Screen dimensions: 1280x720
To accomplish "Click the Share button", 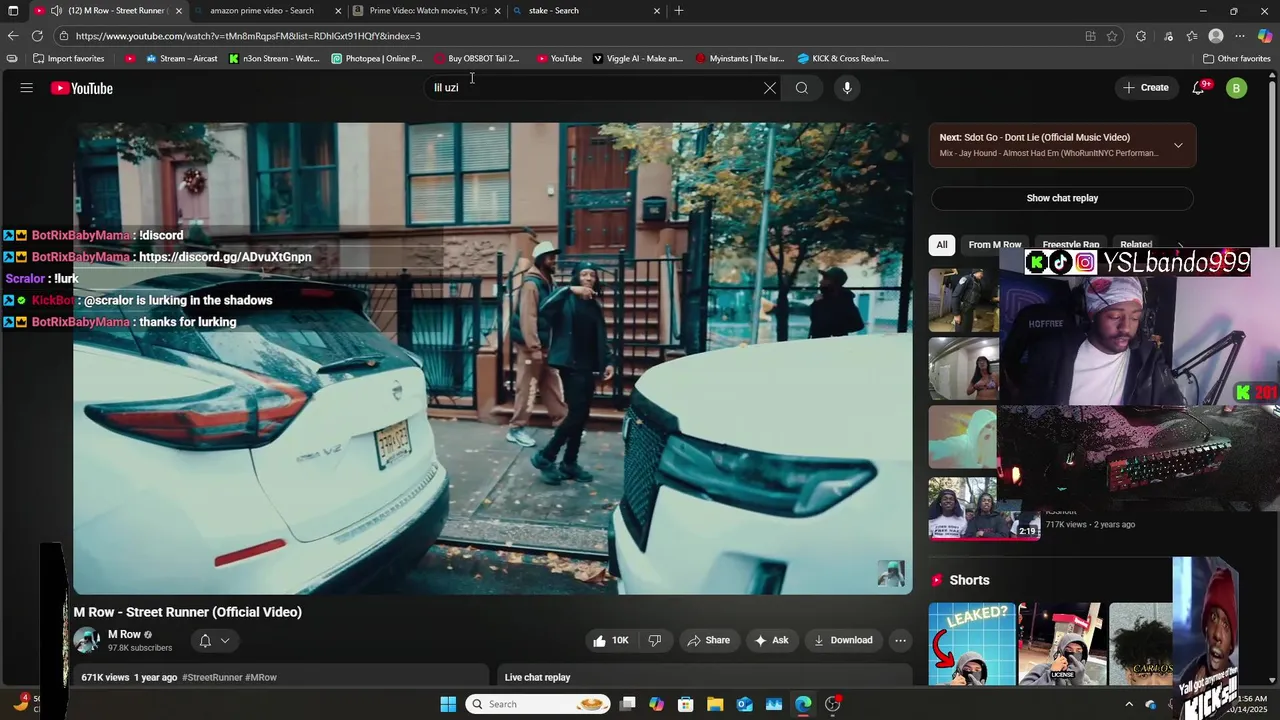I will tap(708, 640).
